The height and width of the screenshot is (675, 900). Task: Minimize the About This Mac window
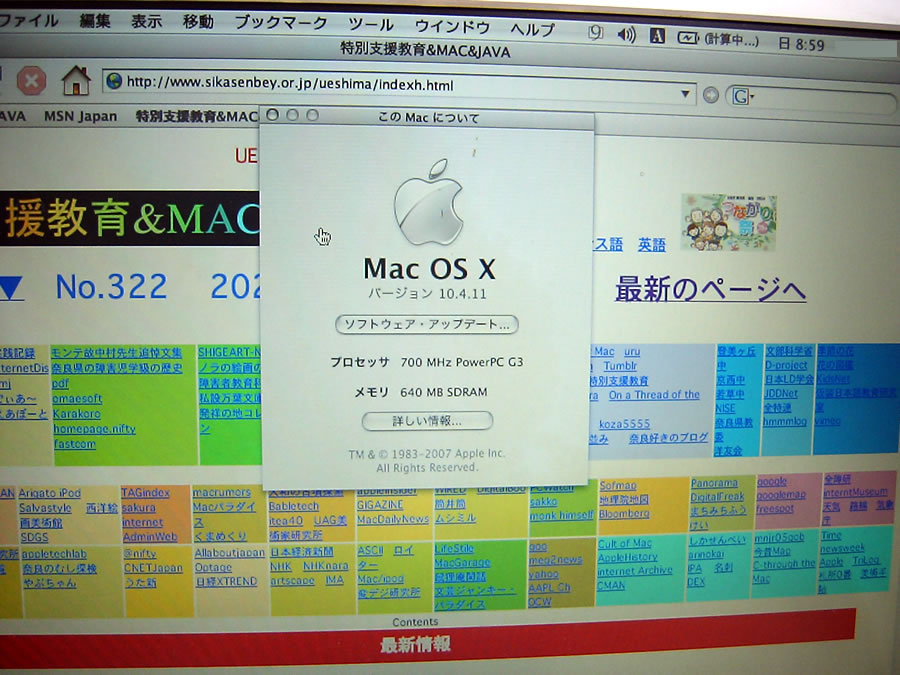[x=292, y=115]
